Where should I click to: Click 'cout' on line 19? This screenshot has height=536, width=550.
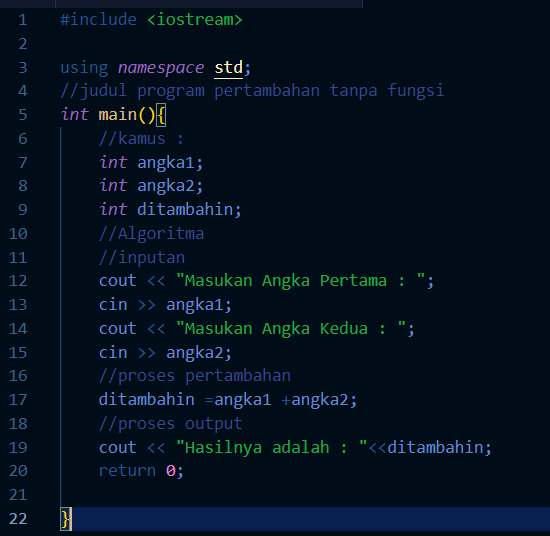pyautogui.click(x=118, y=448)
